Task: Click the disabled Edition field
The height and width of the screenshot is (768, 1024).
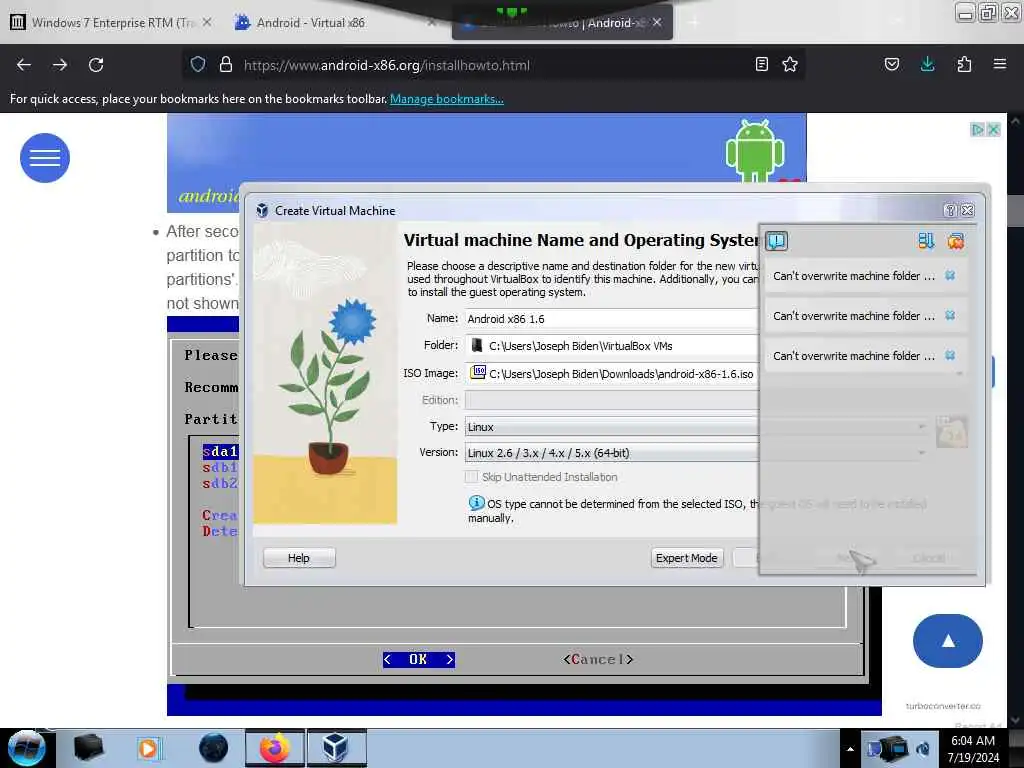Action: (612, 400)
